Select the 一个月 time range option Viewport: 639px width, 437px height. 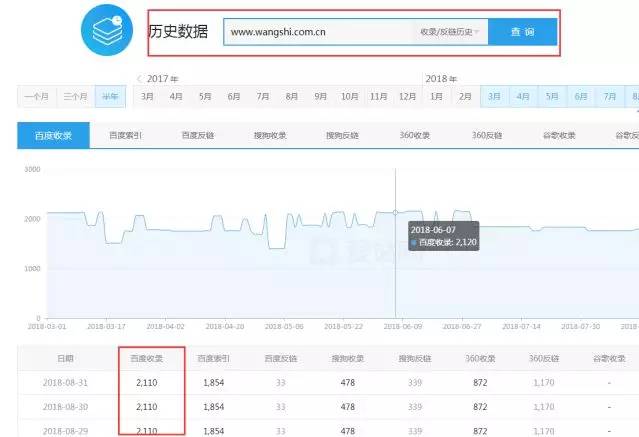tap(36, 96)
